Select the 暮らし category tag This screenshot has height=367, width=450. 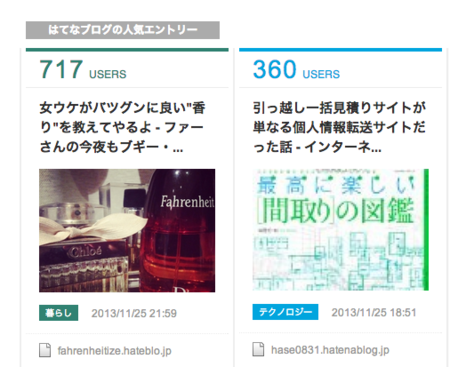pyautogui.click(x=59, y=313)
